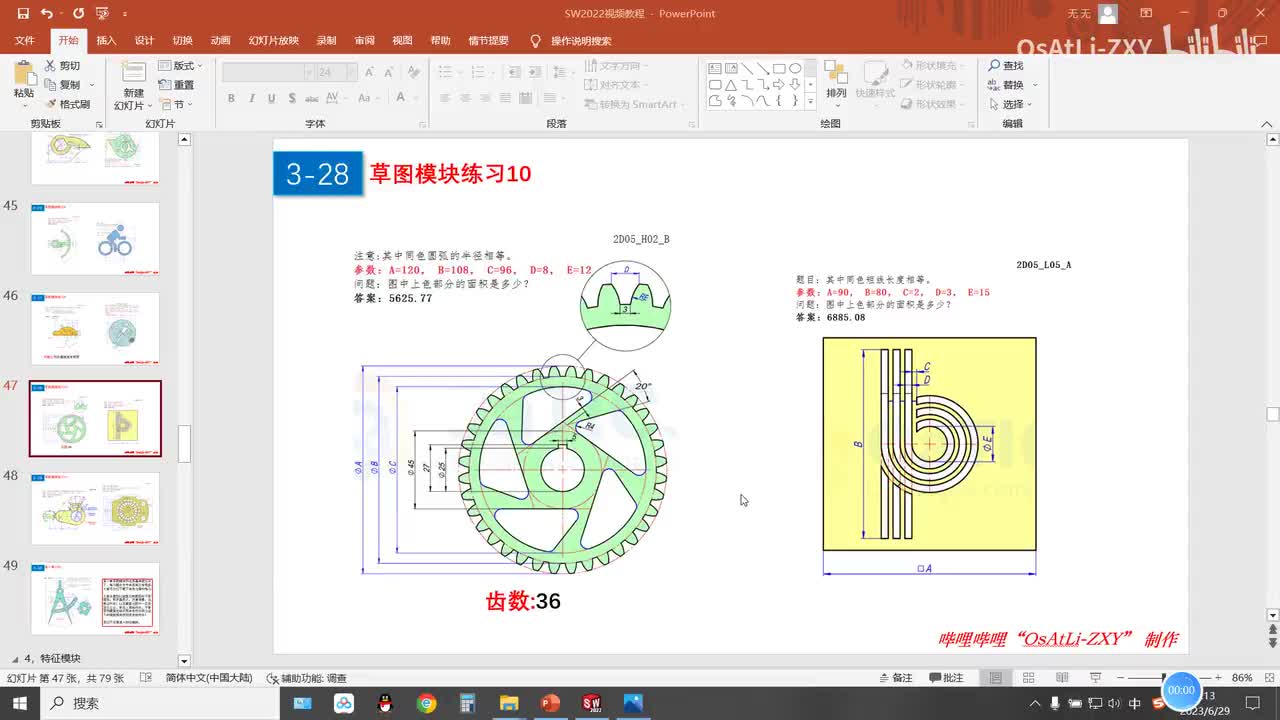Toggle normal view in status bar
The height and width of the screenshot is (720, 1280).
click(x=995, y=678)
